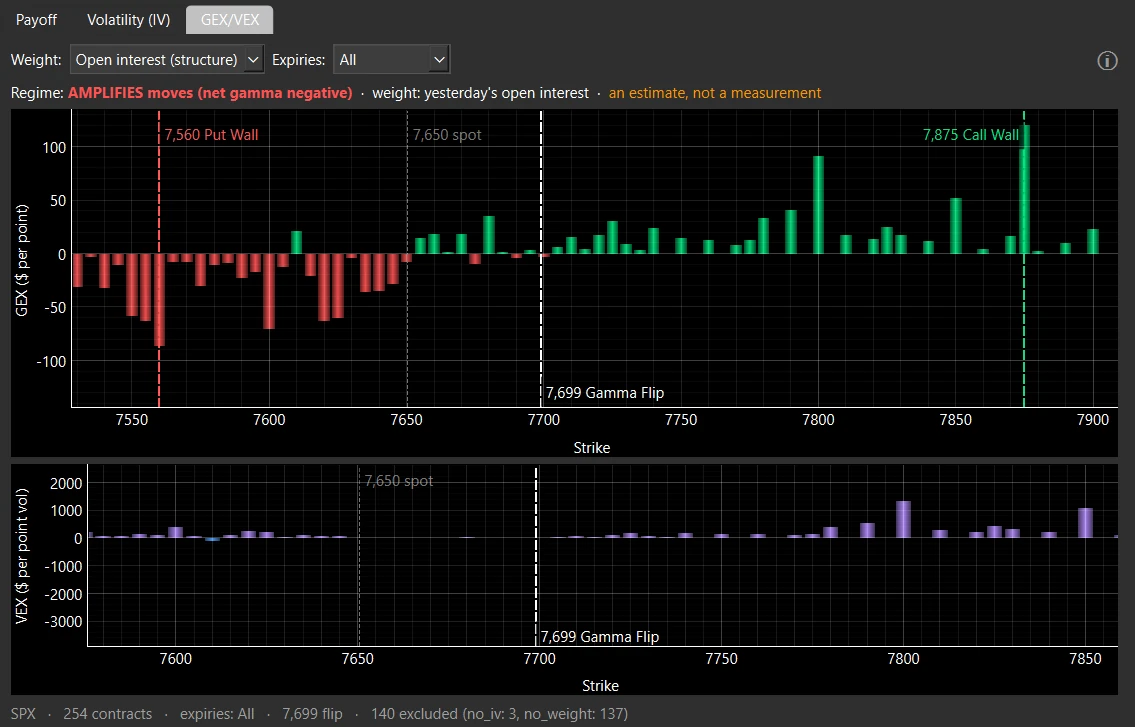This screenshot has height=727, width=1135.
Task: Open the Weight dropdown showing Open interest (structure)
Action: pos(167,59)
